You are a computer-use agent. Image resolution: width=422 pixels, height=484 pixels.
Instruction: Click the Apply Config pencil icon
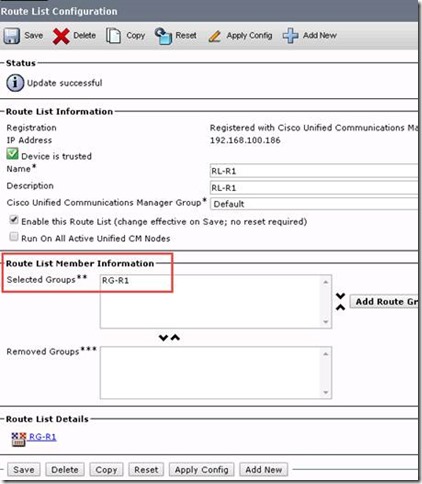pos(214,36)
